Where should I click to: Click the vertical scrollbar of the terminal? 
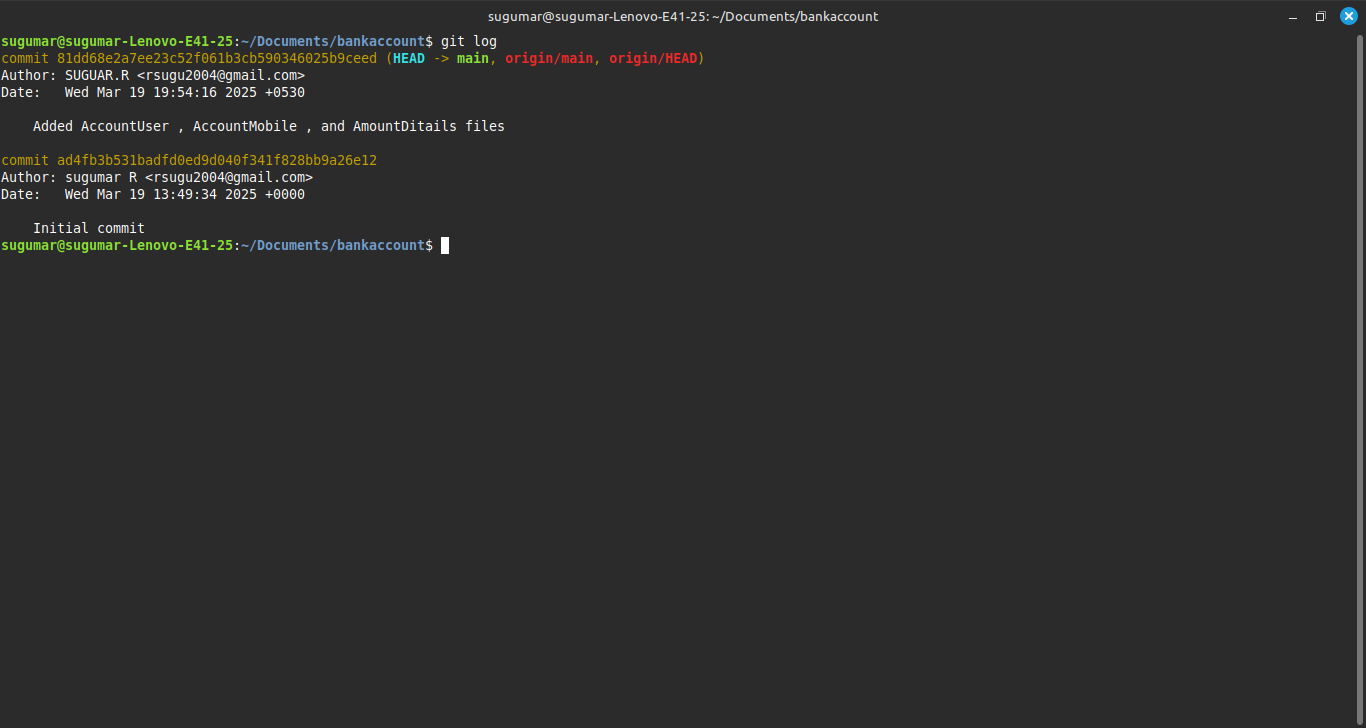coord(1360,380)
